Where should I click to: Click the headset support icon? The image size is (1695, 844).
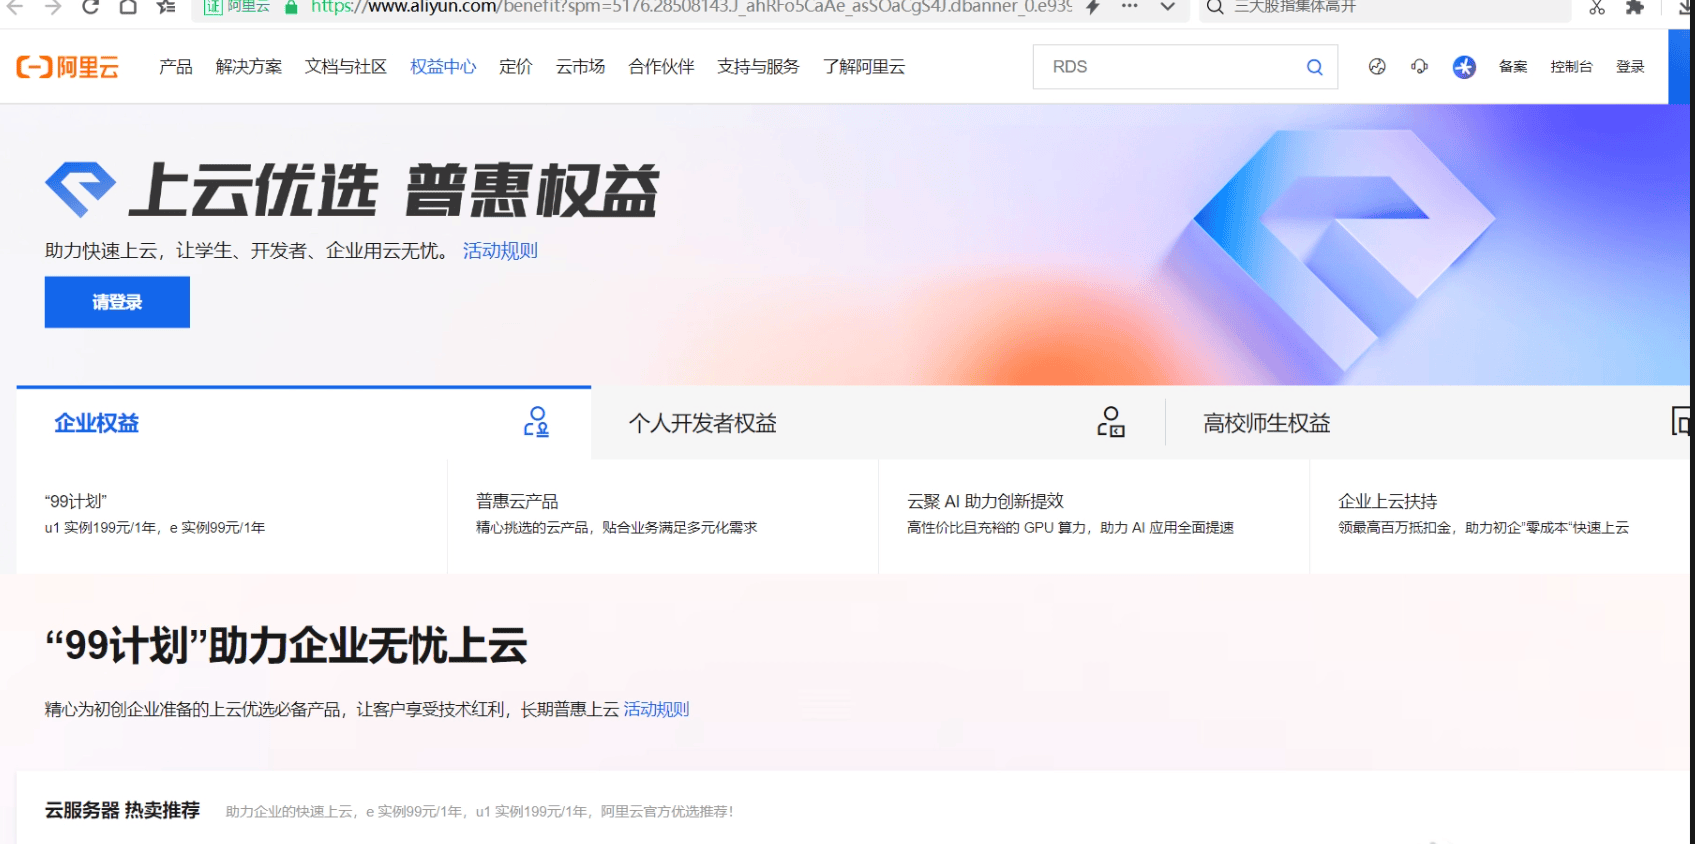click(x=1420, y=67)
